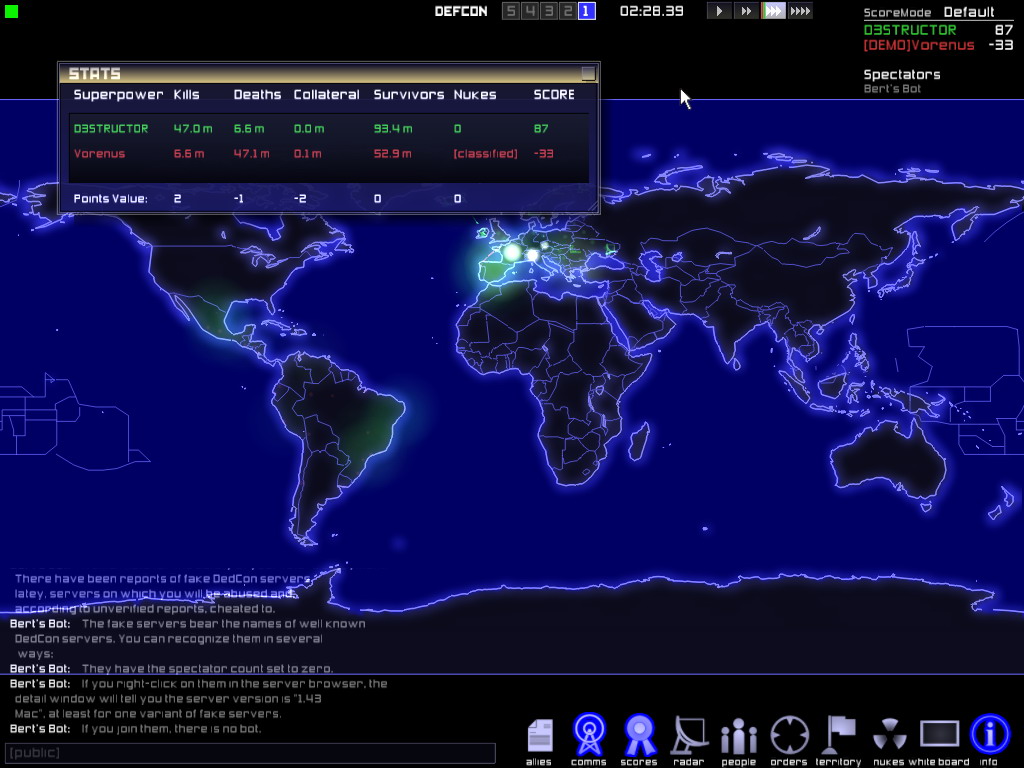The image size is (1024, 768).
Task: Click chat message "If you join them, there is no bot."
Action: 171,729
